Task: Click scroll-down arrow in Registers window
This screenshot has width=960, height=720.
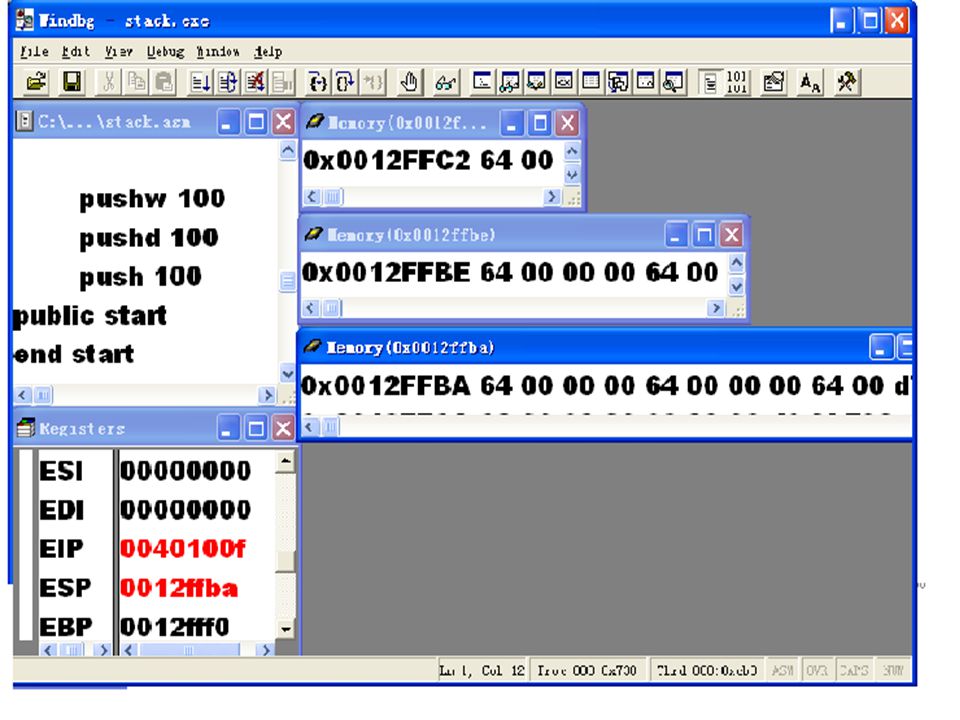Action: tap(285, 629)
